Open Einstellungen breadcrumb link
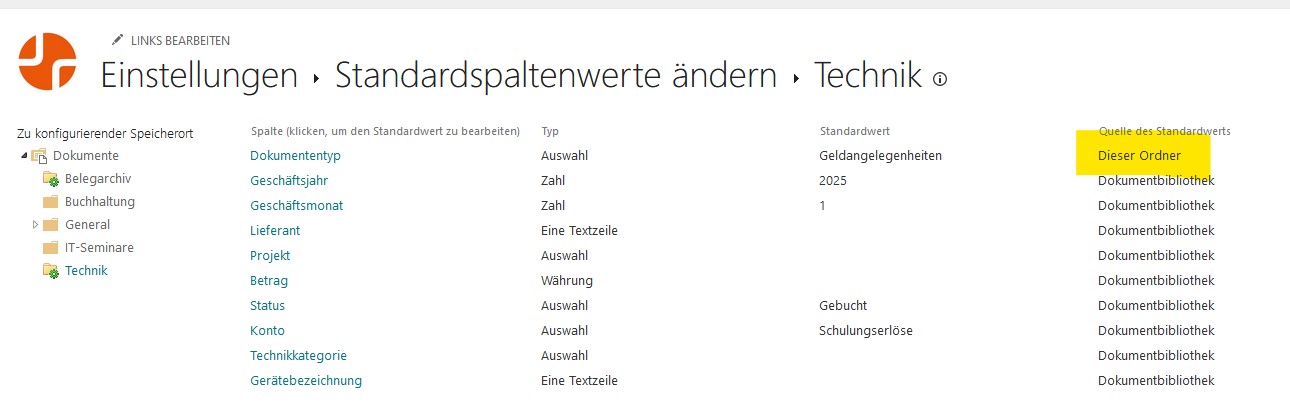This screenshot has height=403, width=1290. tap(199, 75)
